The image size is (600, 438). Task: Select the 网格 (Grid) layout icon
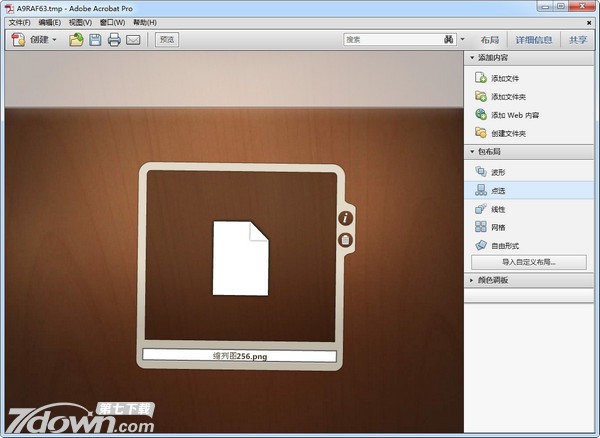[481, 227]
